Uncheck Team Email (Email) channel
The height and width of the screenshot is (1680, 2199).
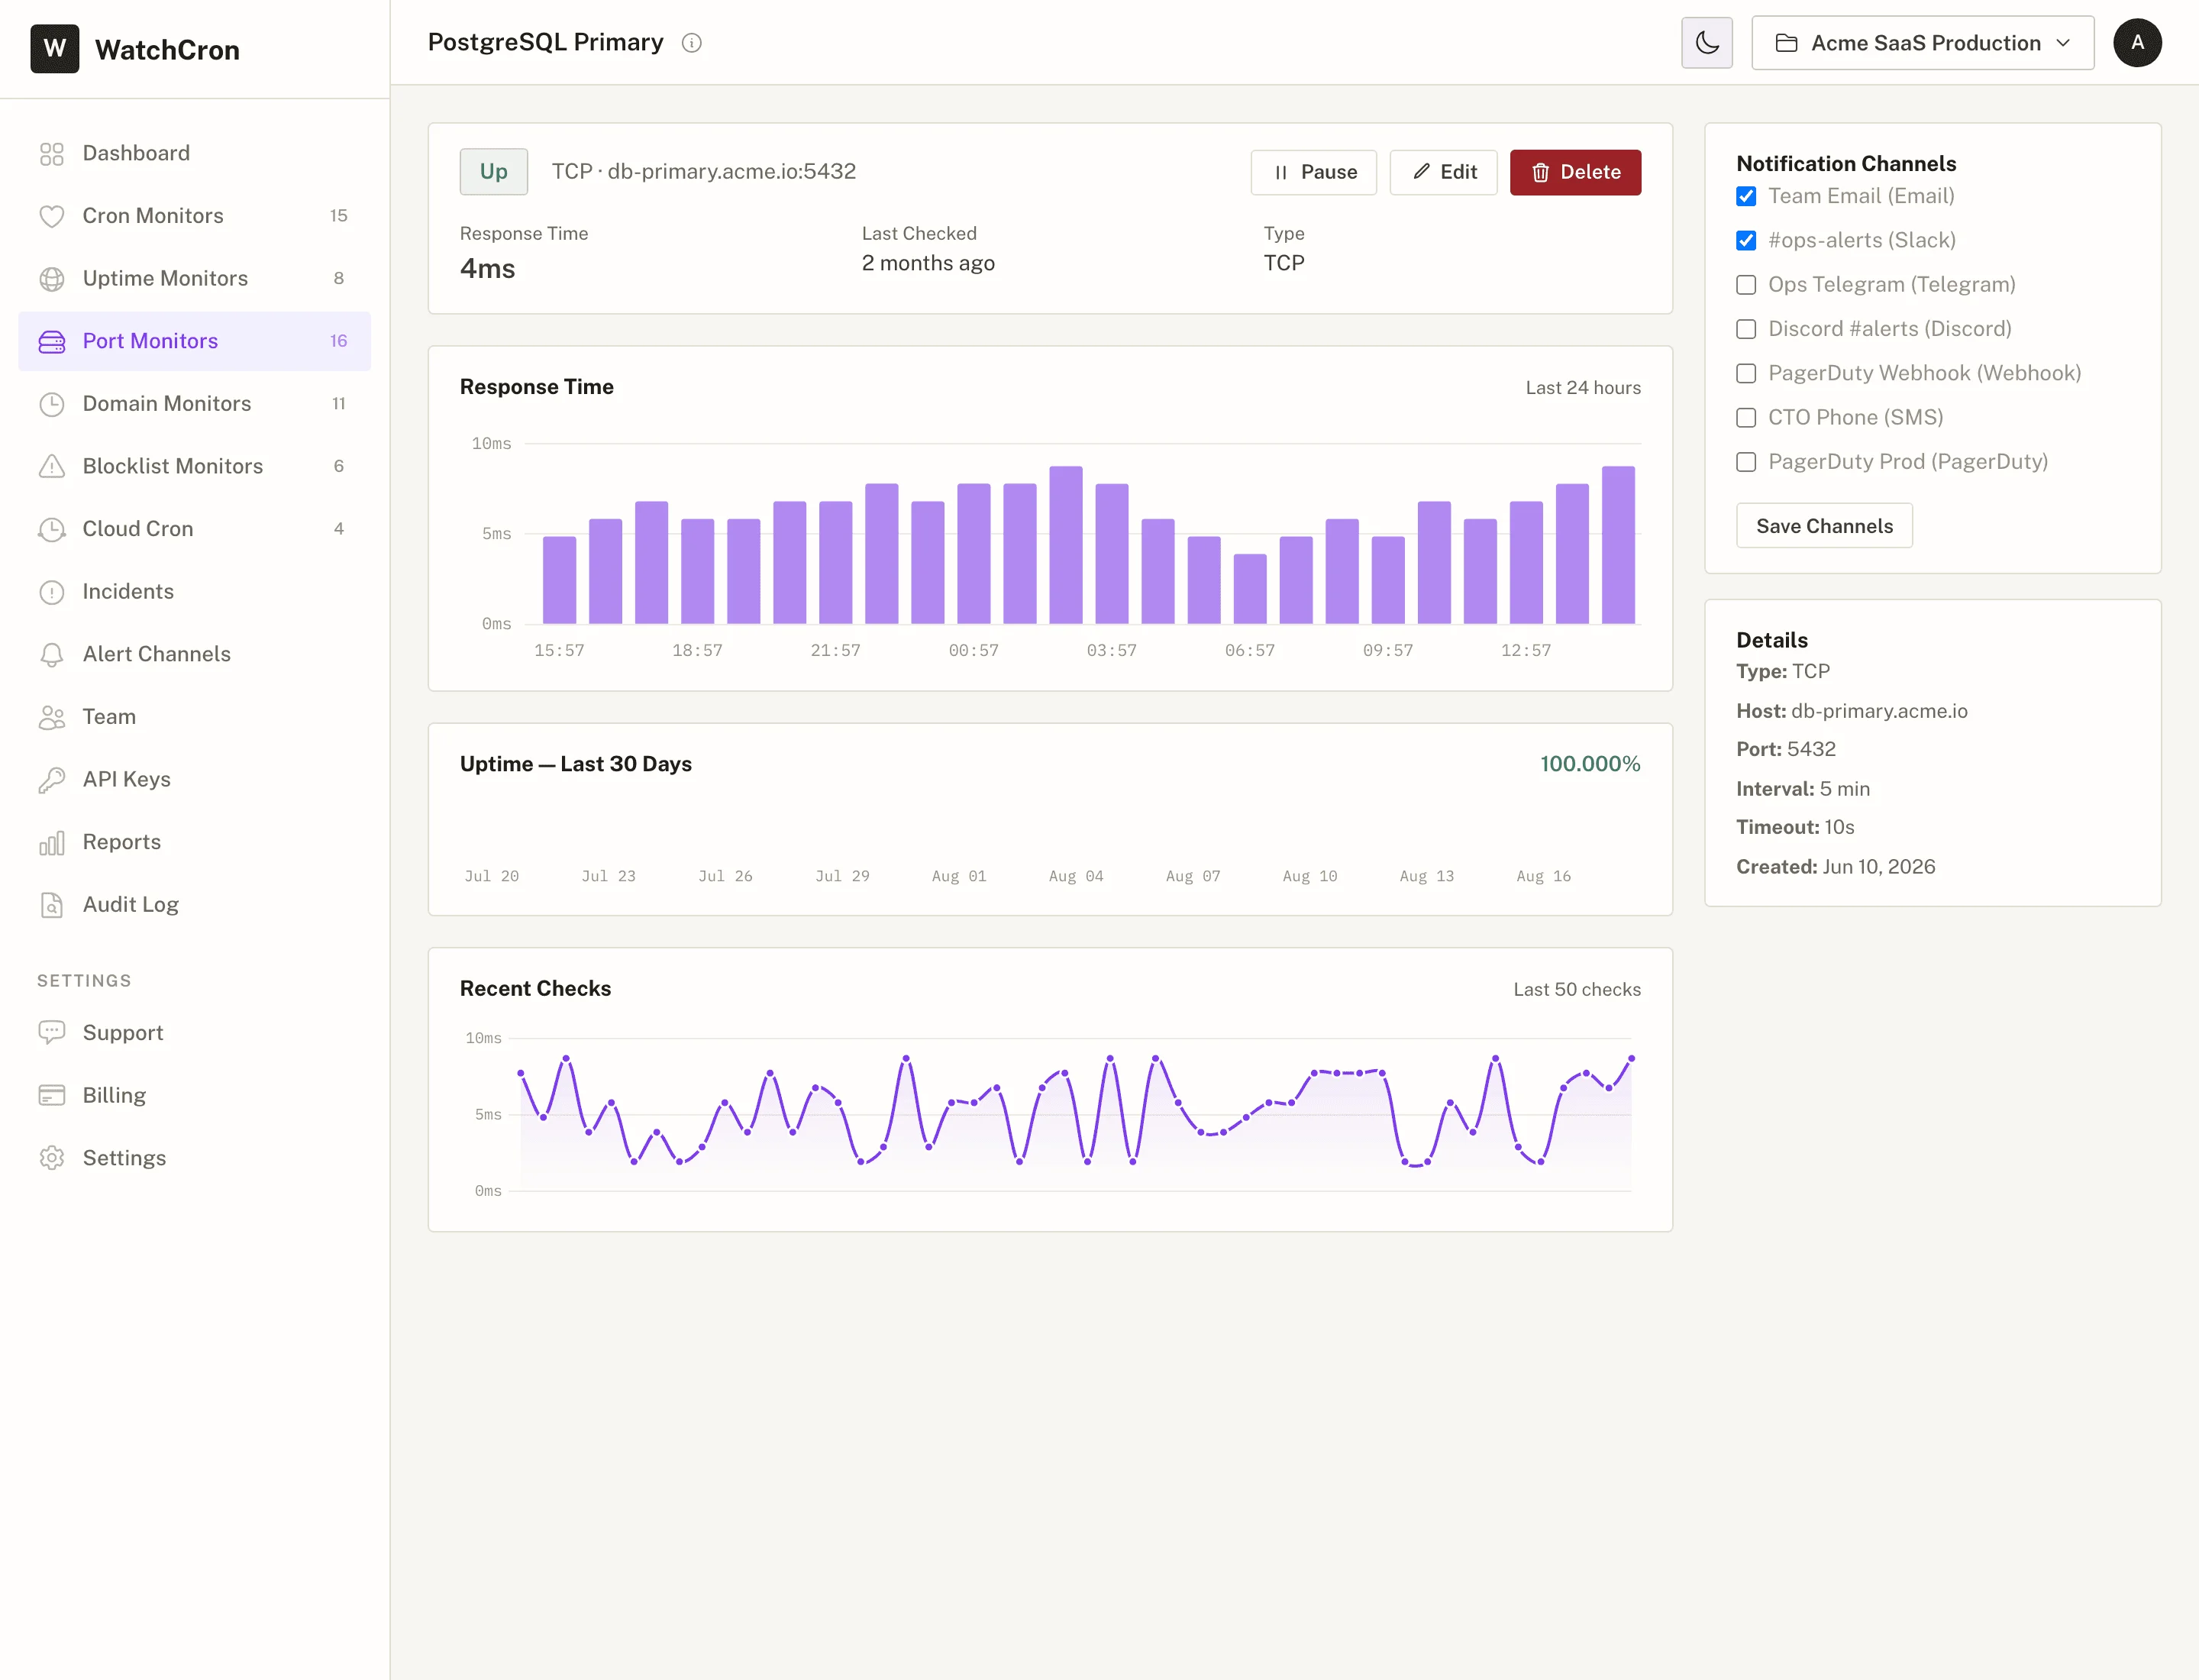click(x=1746, y=196)
